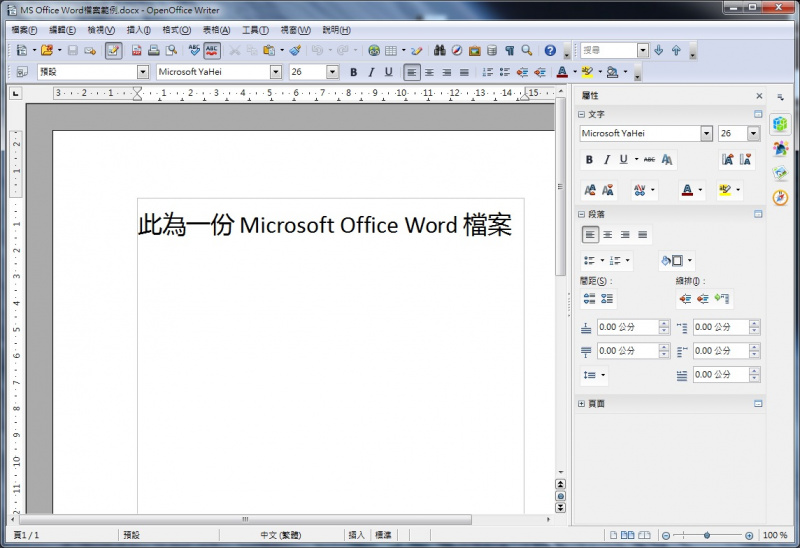
Task: Toggle Bold in the formatting toolbar
Action: click(x=353, y=72)
